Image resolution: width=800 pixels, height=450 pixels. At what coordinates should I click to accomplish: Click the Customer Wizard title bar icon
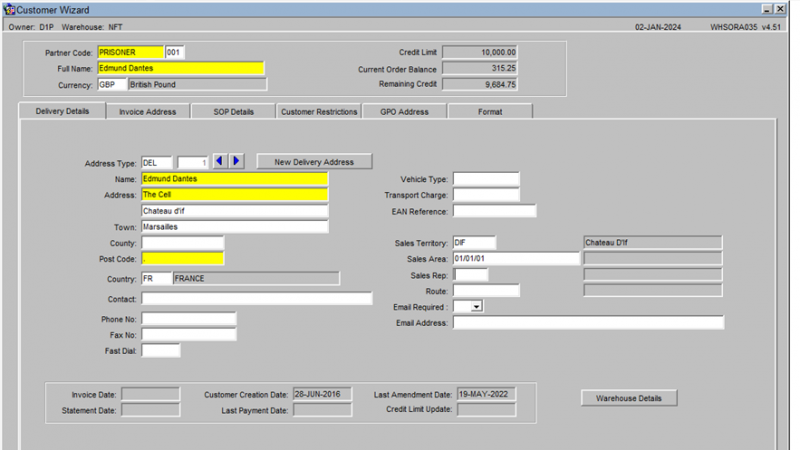[9, 9]
